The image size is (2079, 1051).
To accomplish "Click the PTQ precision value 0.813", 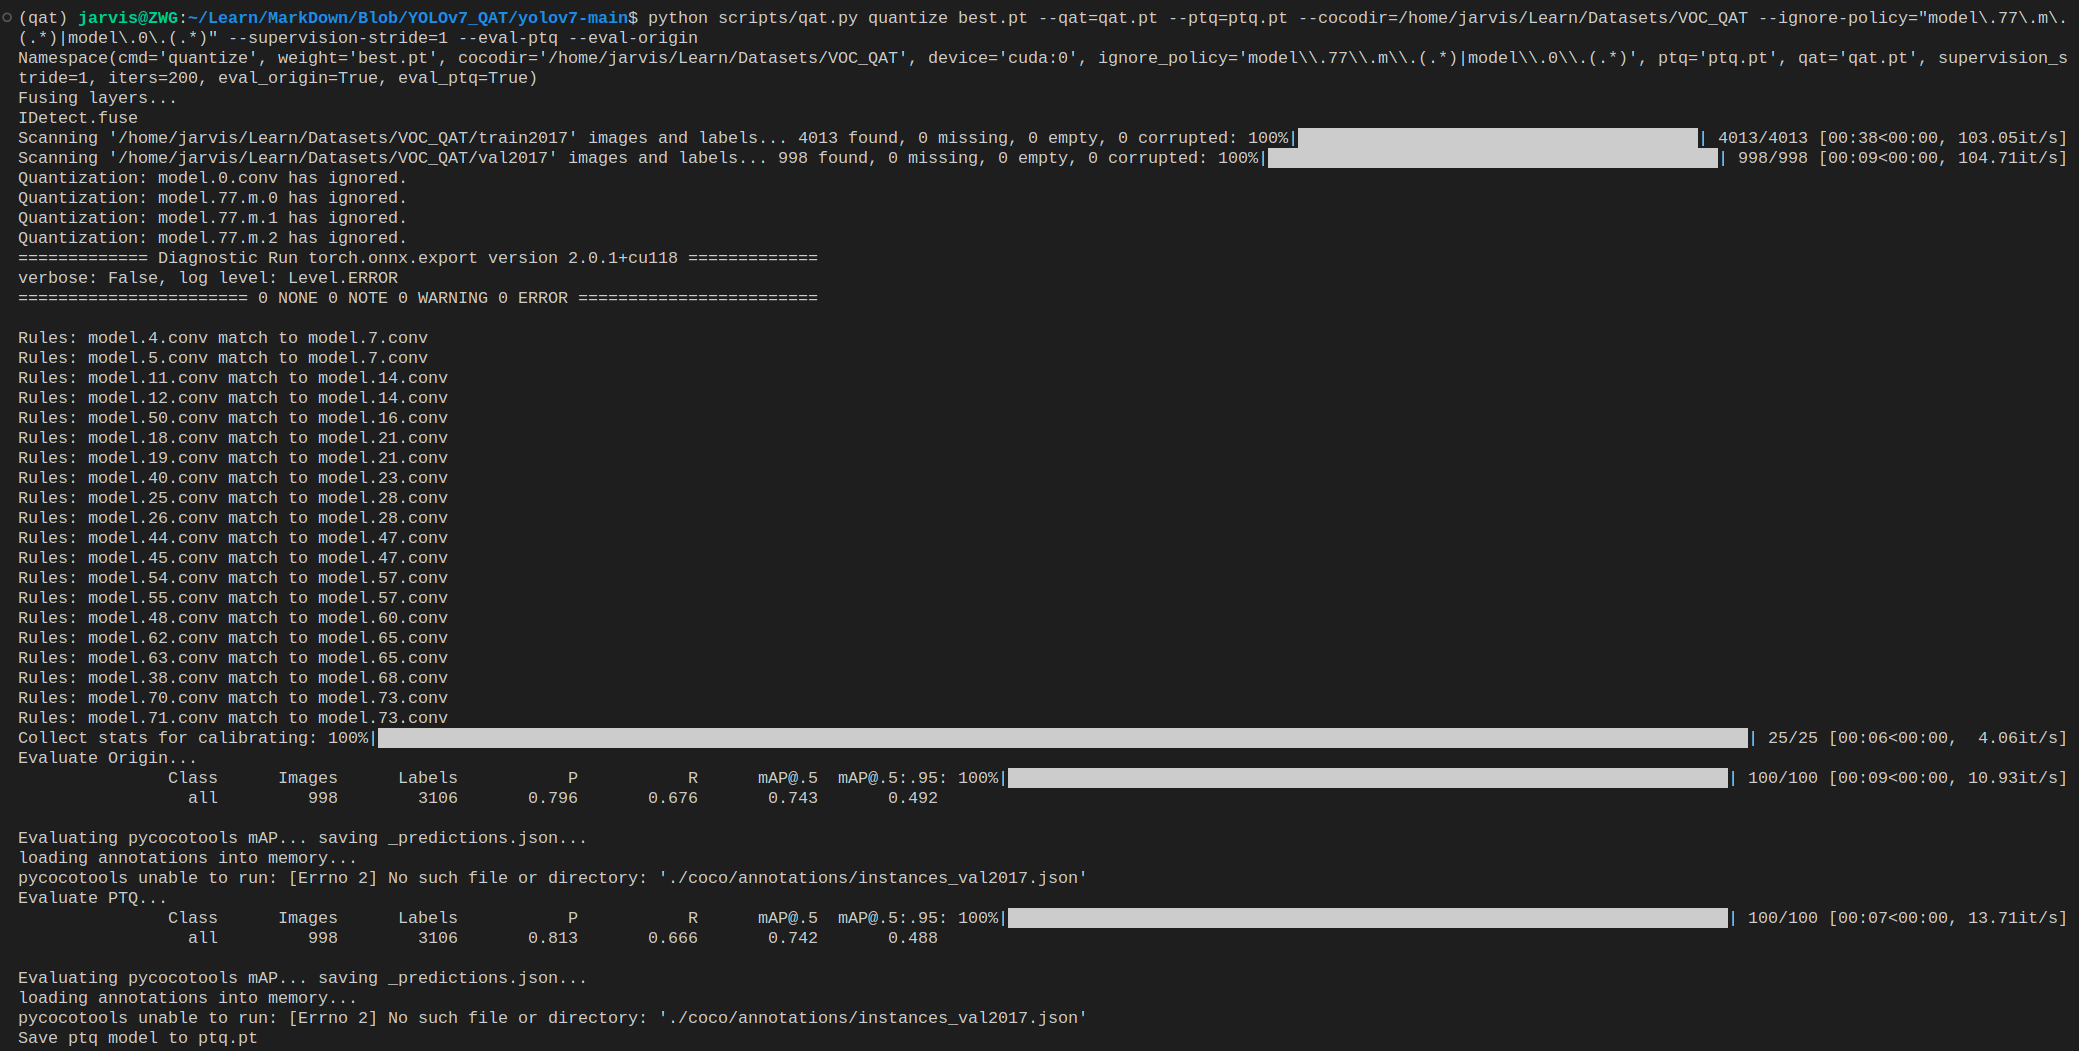I will click(553, 938).
